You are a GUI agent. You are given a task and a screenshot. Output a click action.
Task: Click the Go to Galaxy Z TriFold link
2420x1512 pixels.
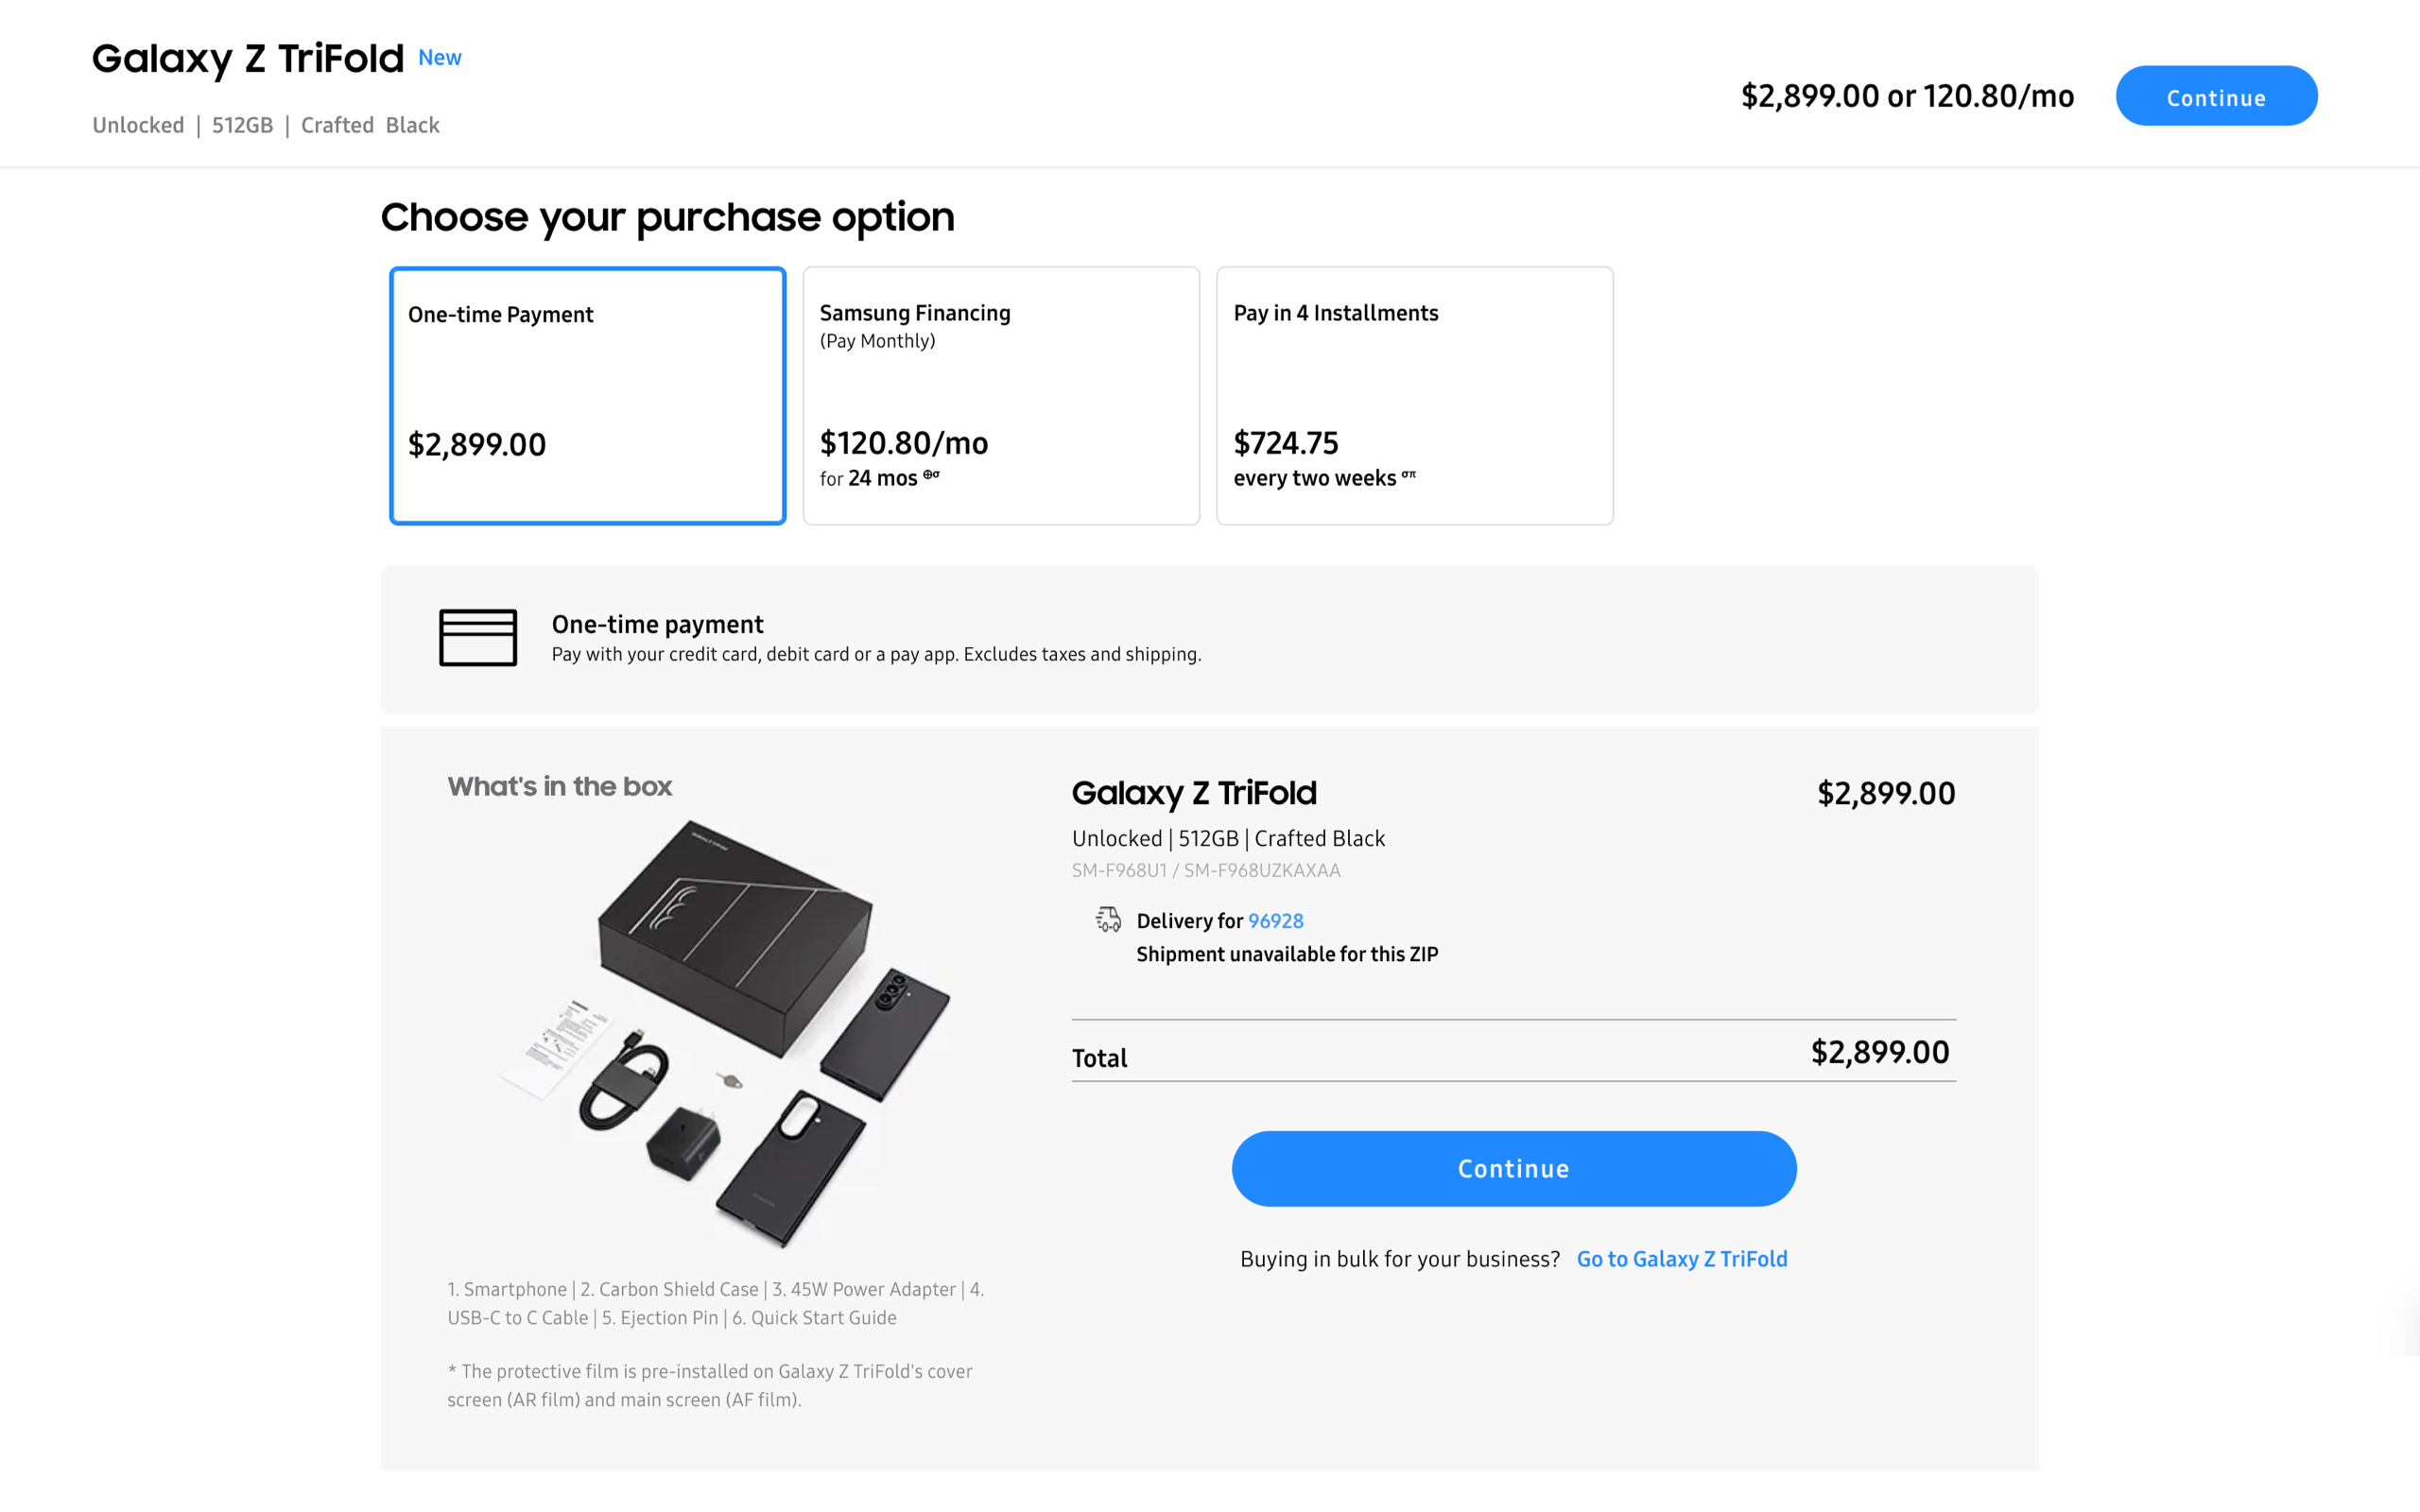point(1682,1258)
